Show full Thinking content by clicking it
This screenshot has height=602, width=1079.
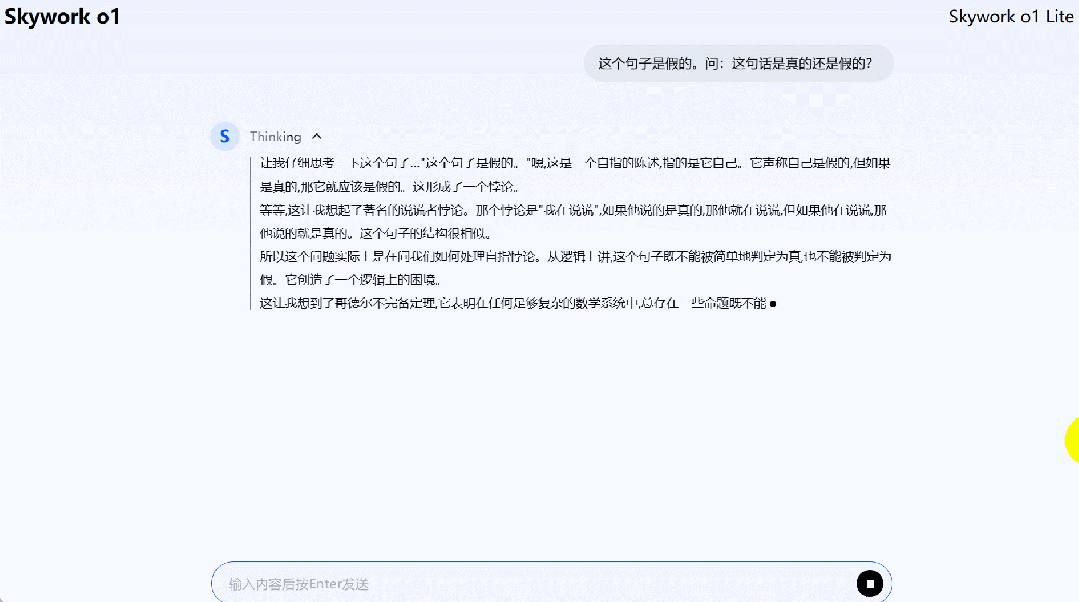(x=276, y=136)
